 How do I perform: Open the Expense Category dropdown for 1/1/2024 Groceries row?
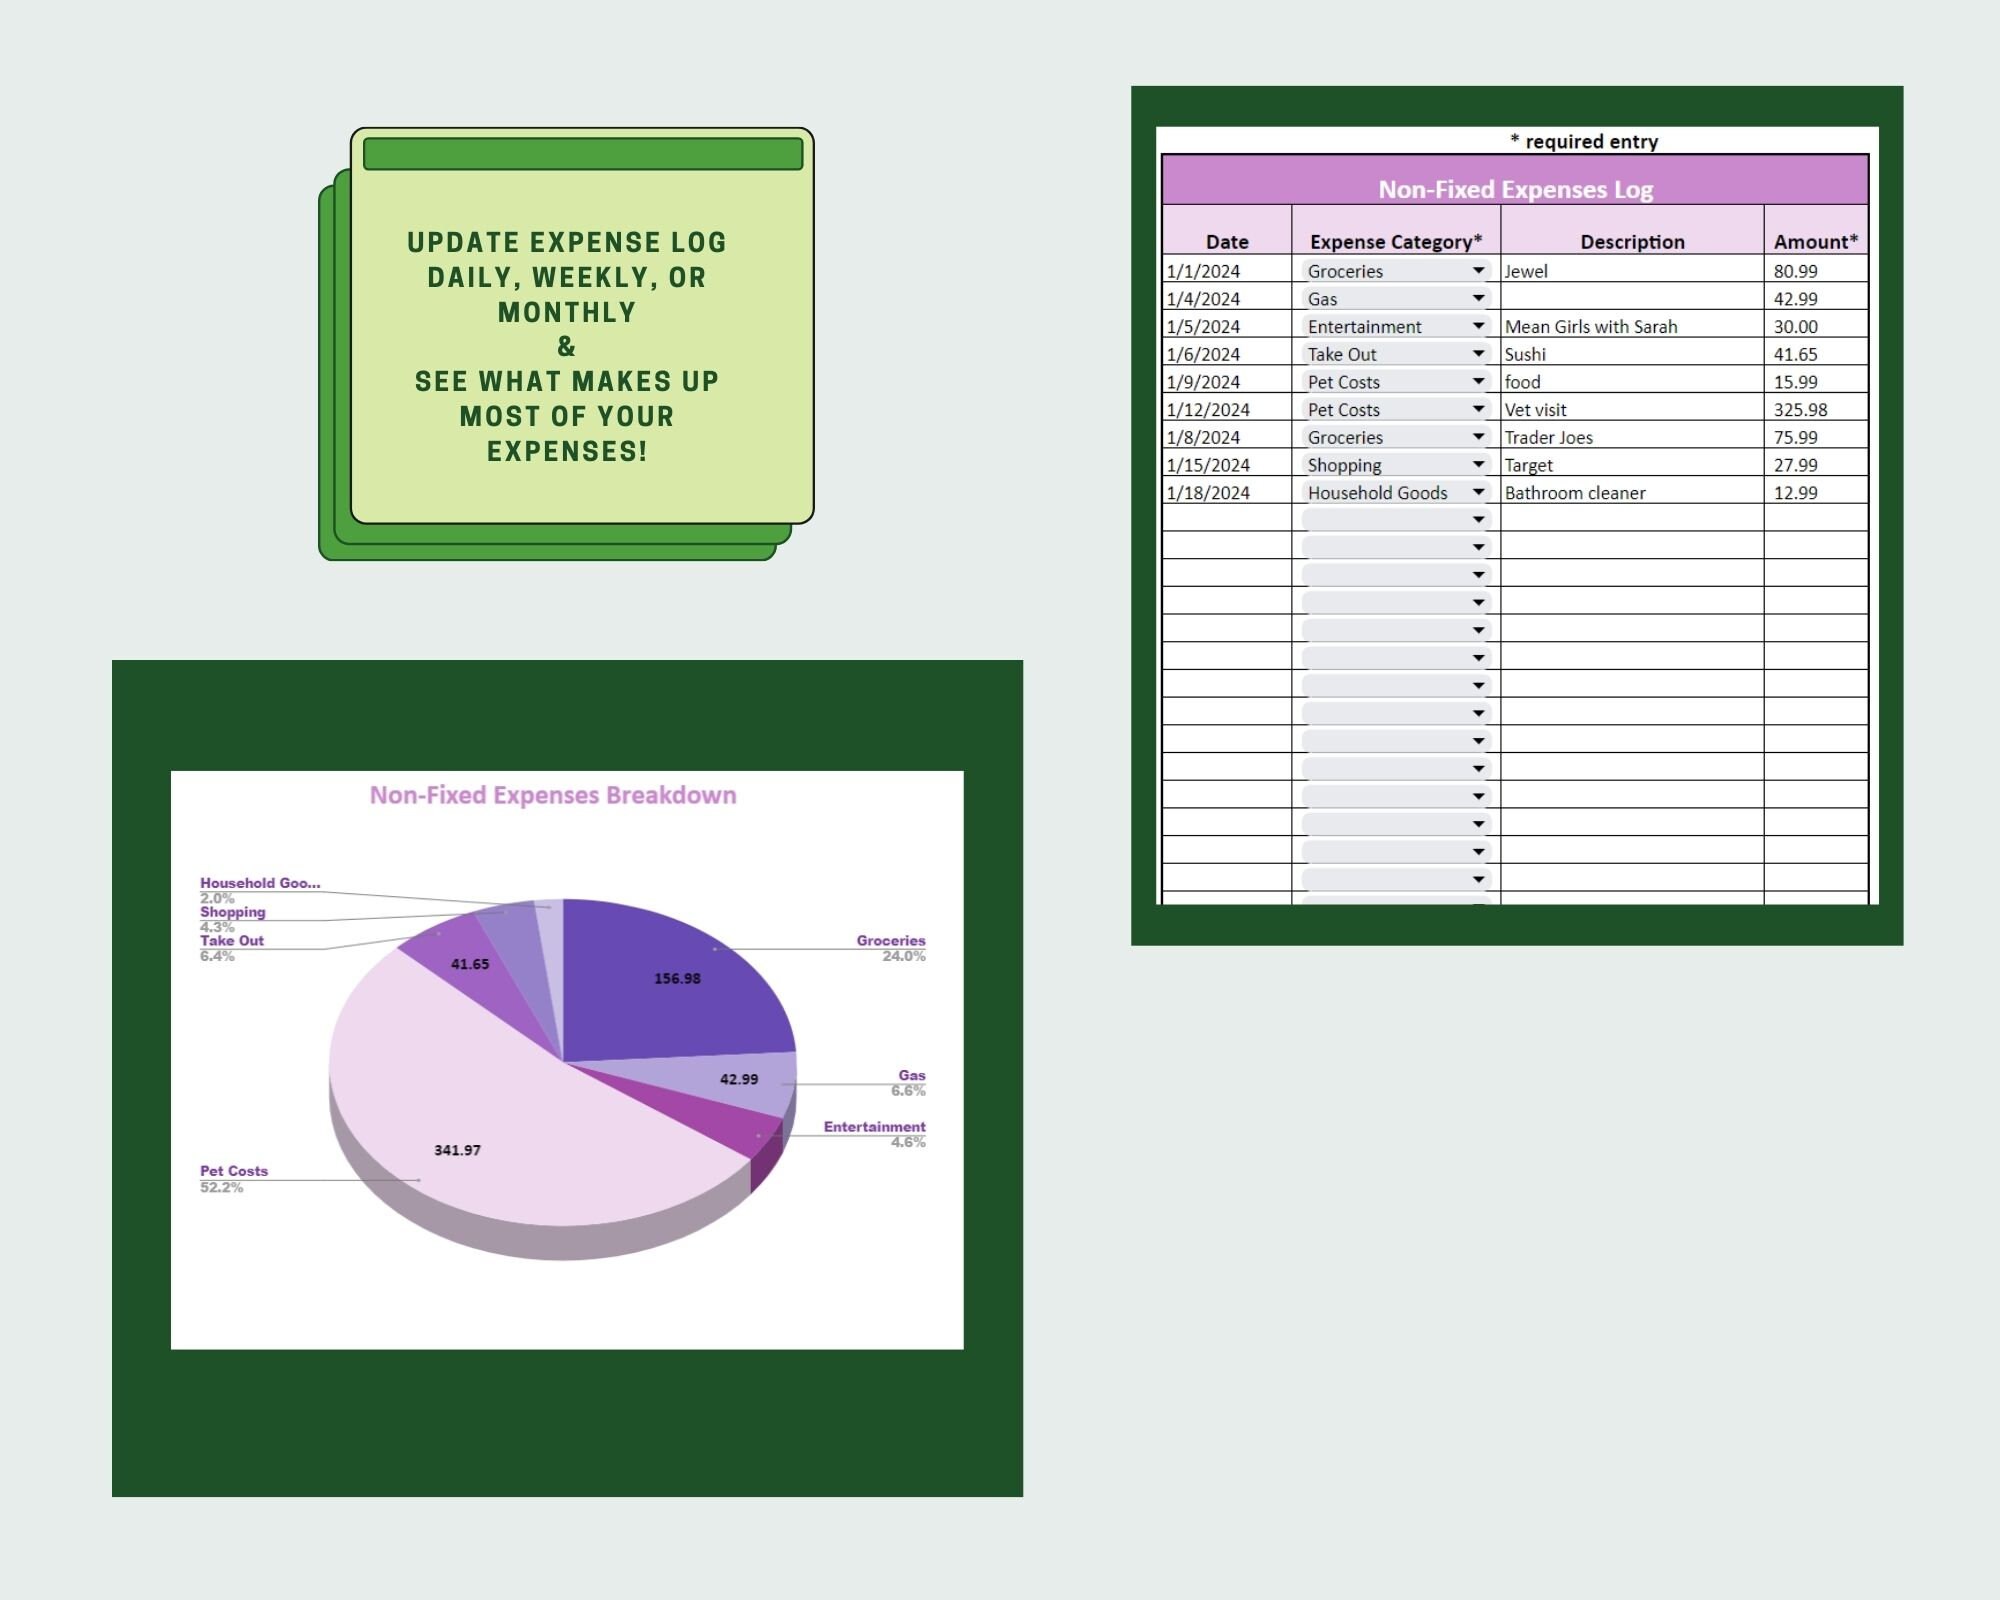point(1478,271)
